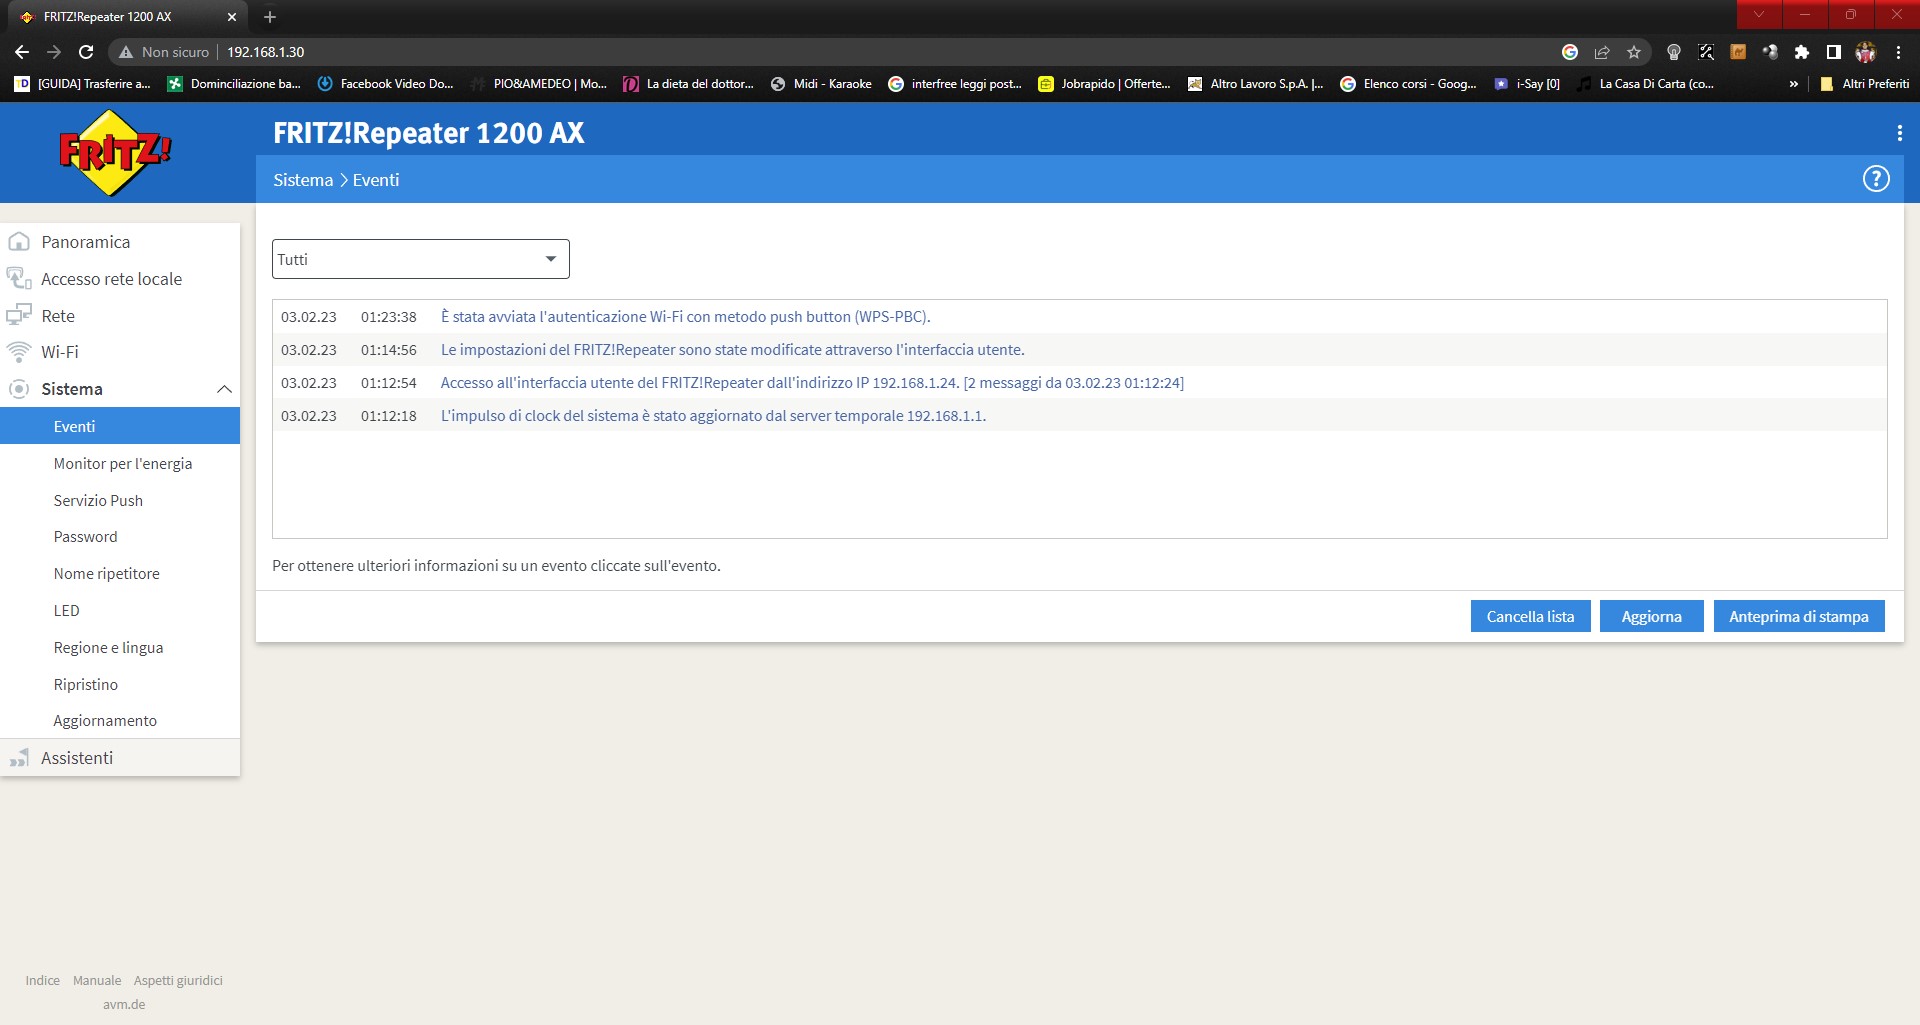Click the Sistema breadcrumb link

pos(303,180)
